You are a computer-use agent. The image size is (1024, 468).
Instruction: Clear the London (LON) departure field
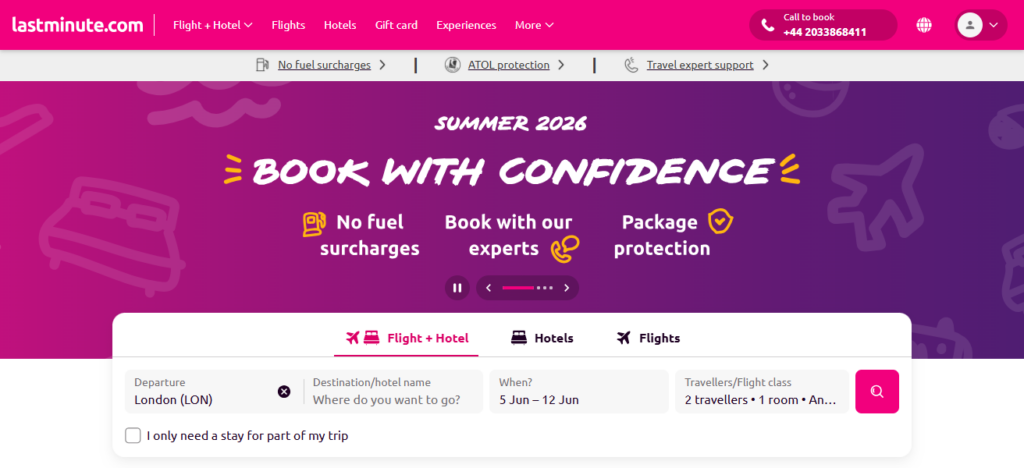(284, 392)
